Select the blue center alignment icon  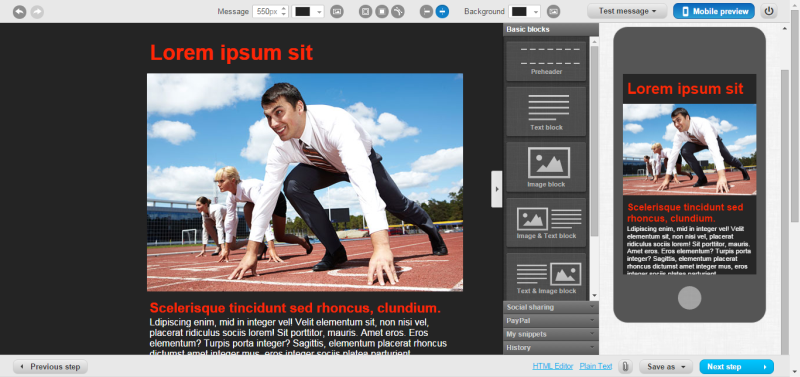[442, 11]
